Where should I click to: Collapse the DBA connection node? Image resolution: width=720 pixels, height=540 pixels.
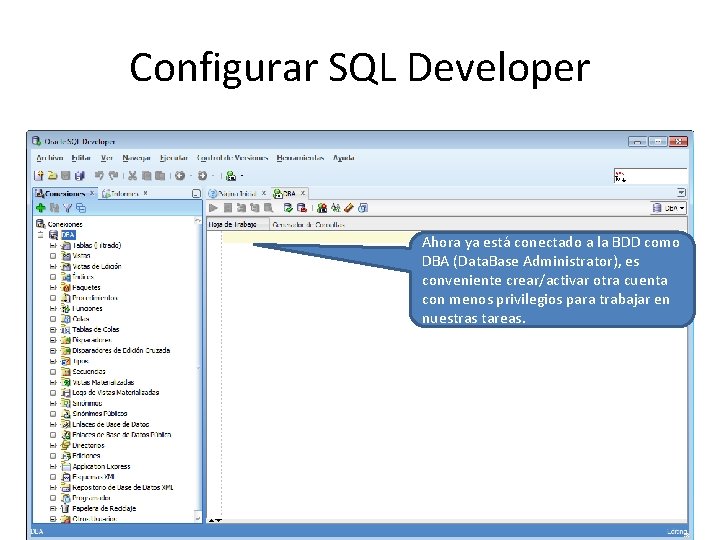[x=40, y=235]
